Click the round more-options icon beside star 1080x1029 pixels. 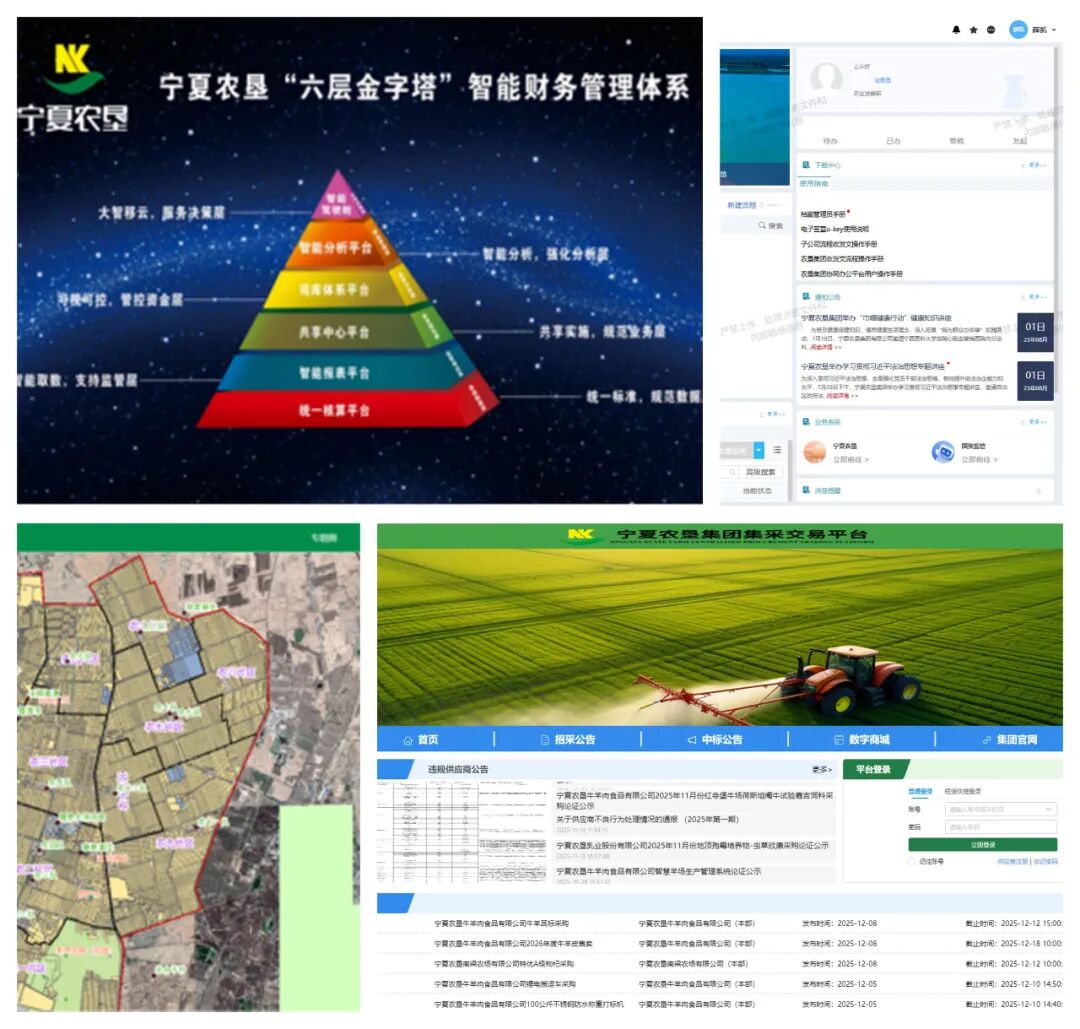tap(991, 30)
